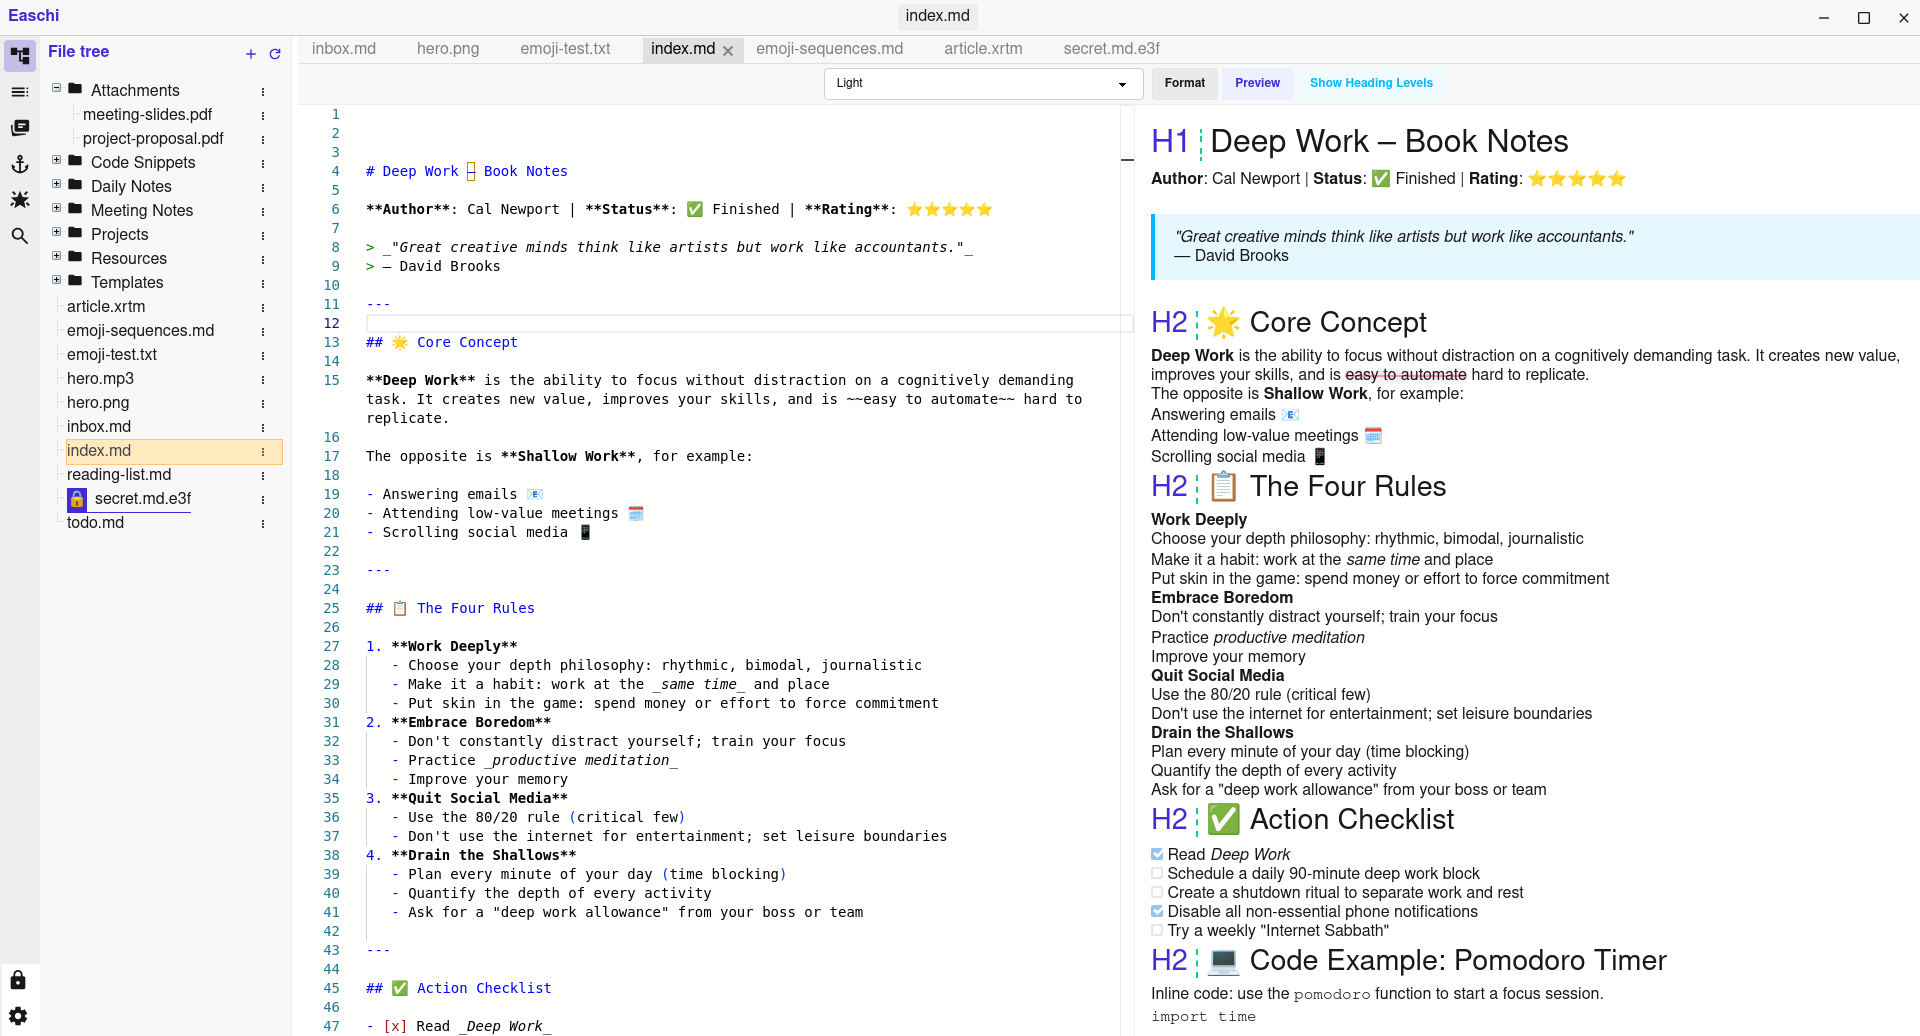Open options menu for Daily Notes
The image size is (1920, 1036).
[263, 187]
